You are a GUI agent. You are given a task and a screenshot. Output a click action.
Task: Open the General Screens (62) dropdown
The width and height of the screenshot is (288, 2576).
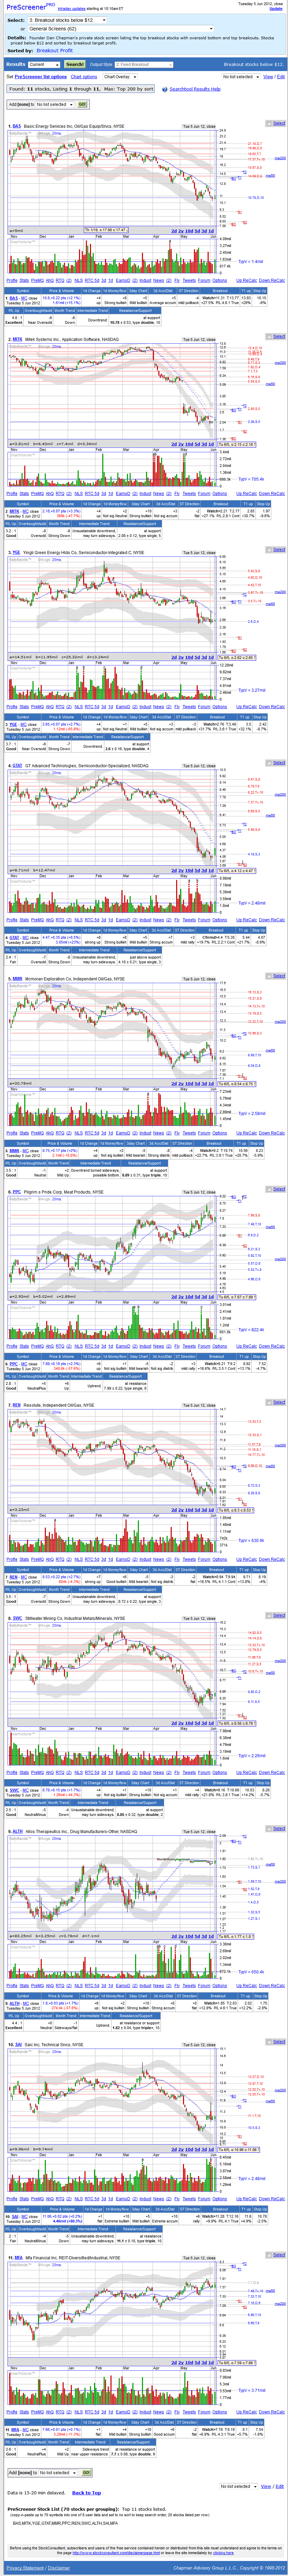coord(121,29)
